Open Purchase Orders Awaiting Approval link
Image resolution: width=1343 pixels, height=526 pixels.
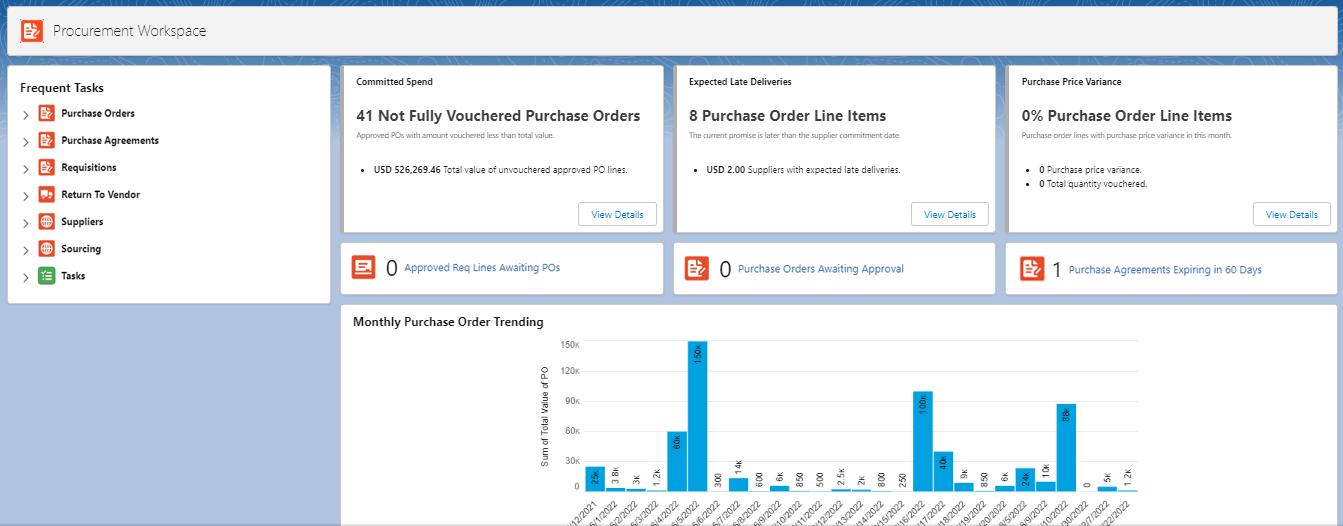pyautogui.click(x=820, y=269)
